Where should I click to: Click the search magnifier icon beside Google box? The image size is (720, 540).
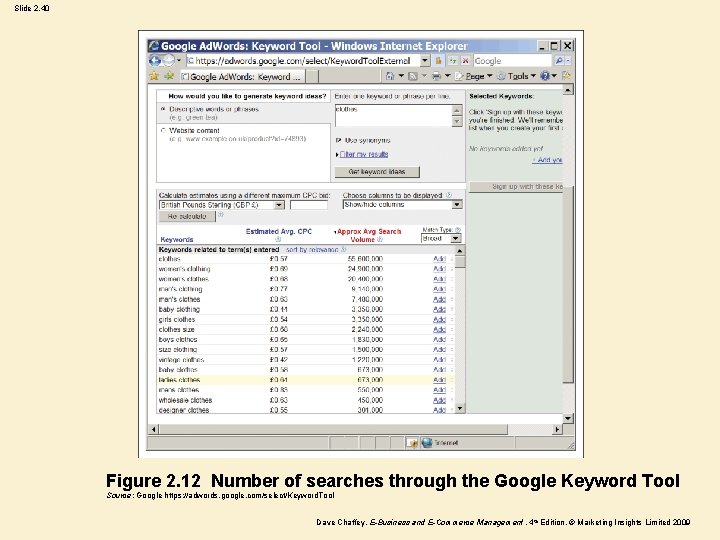[559, 61]
